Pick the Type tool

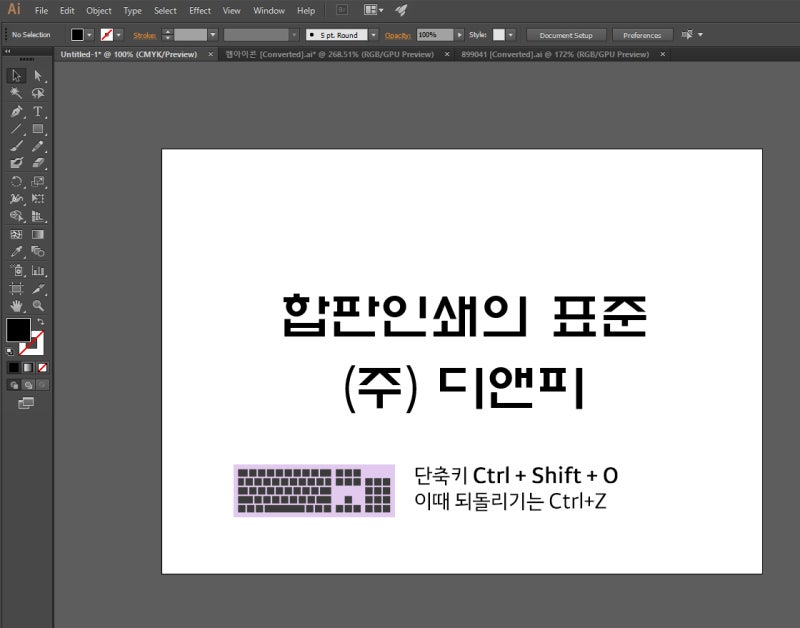pos(38,111)
